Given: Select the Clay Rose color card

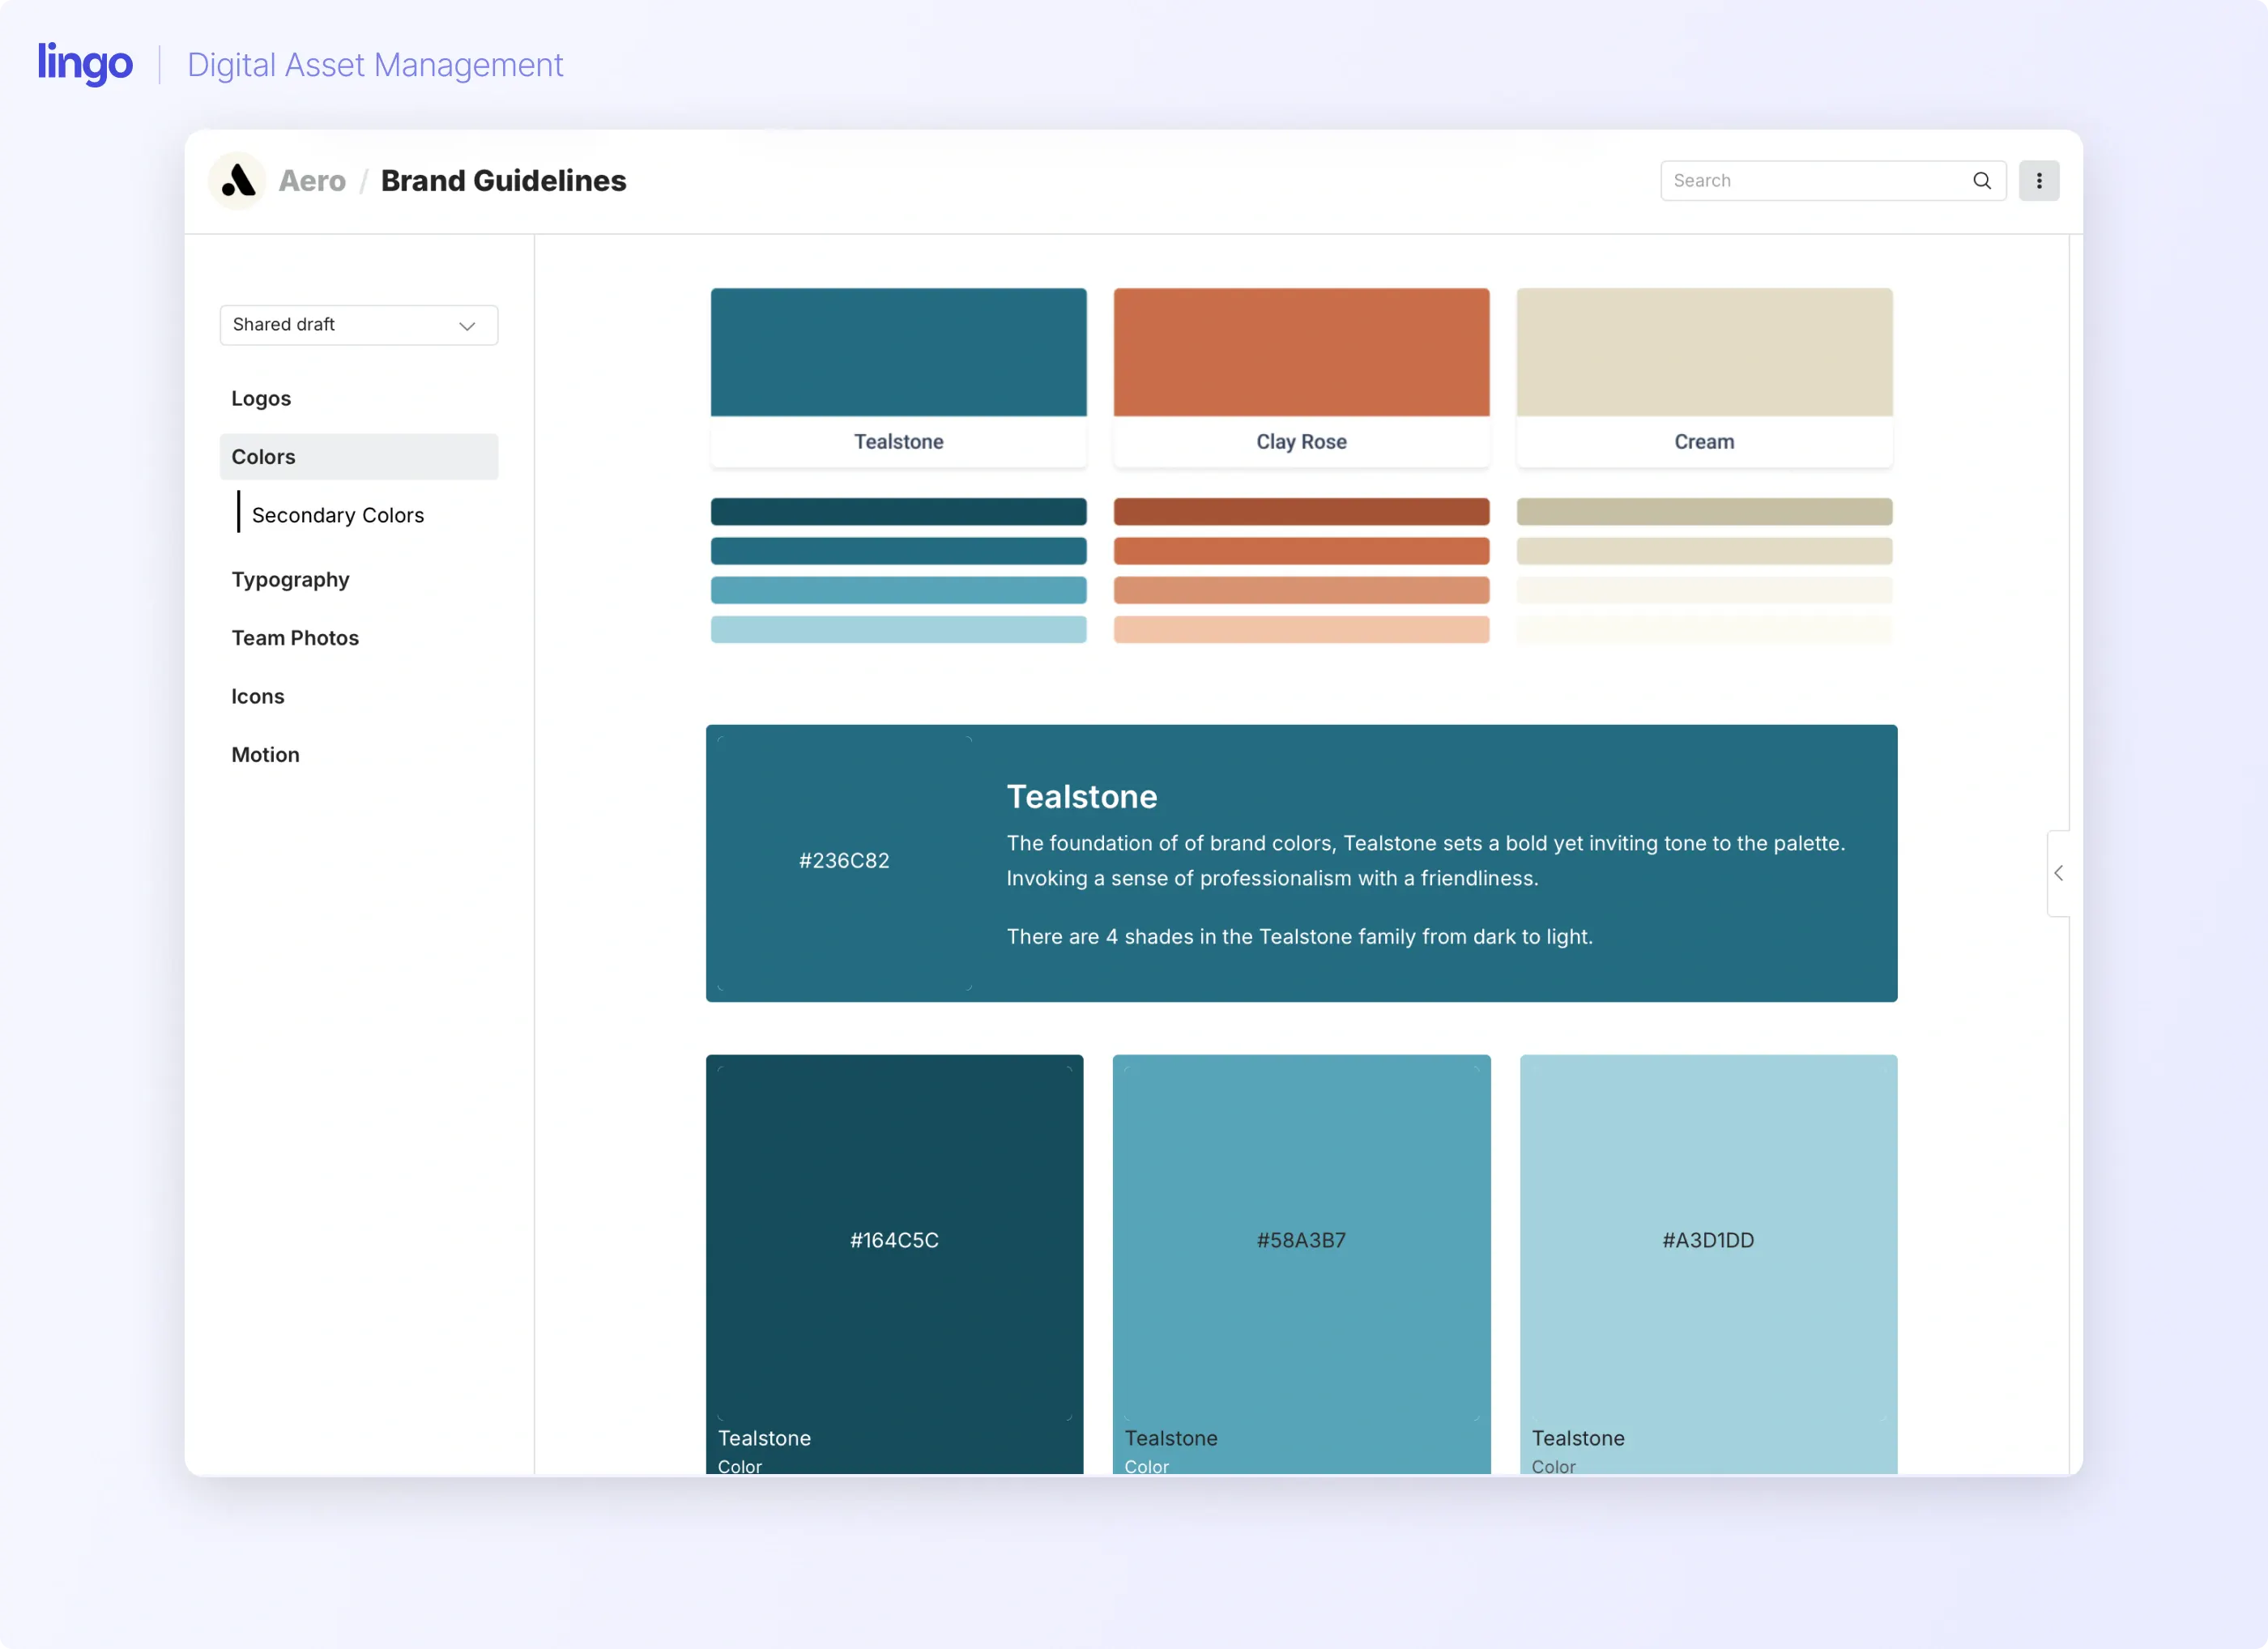Looking at the screenshot, I should pyautogui.click(x=1301, y=377).
